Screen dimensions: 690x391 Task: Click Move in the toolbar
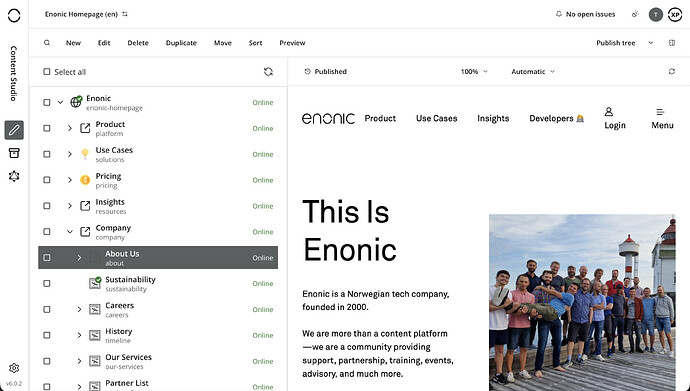[223, 43]
